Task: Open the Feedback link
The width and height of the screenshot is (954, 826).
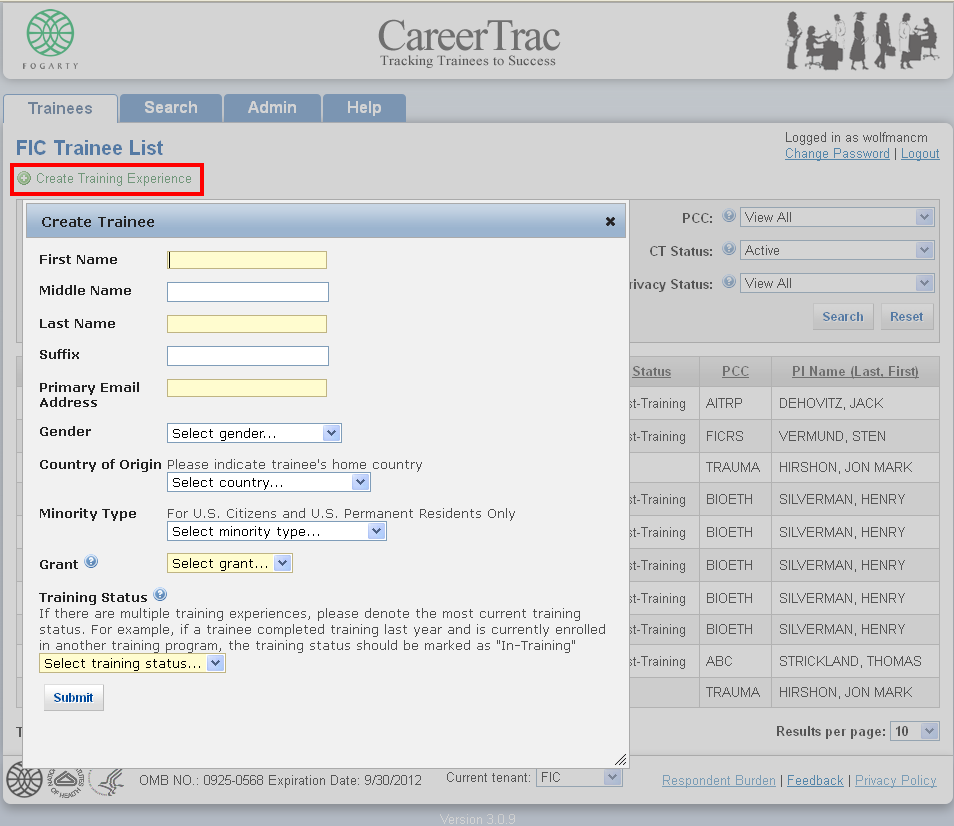Action: [815, 780]
